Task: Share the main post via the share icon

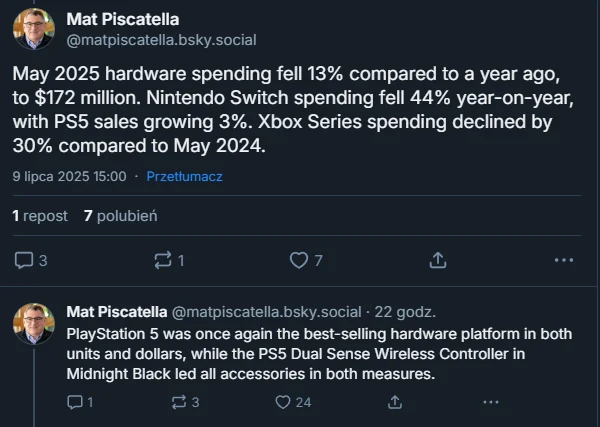Action: (437, 260)
